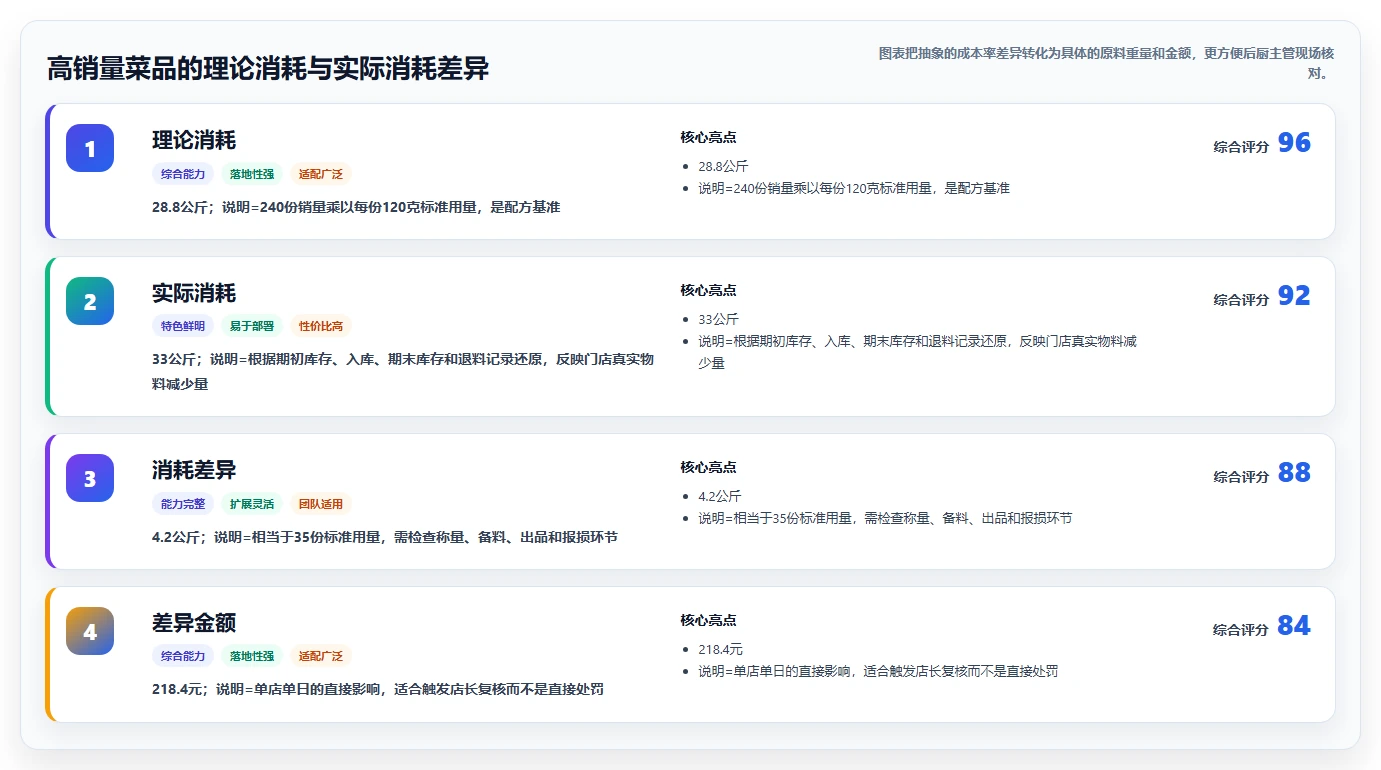The width and height of the screenshot is (1381, 770).
Task: Open the 差异金额 card title
Action: click(194, 623)
